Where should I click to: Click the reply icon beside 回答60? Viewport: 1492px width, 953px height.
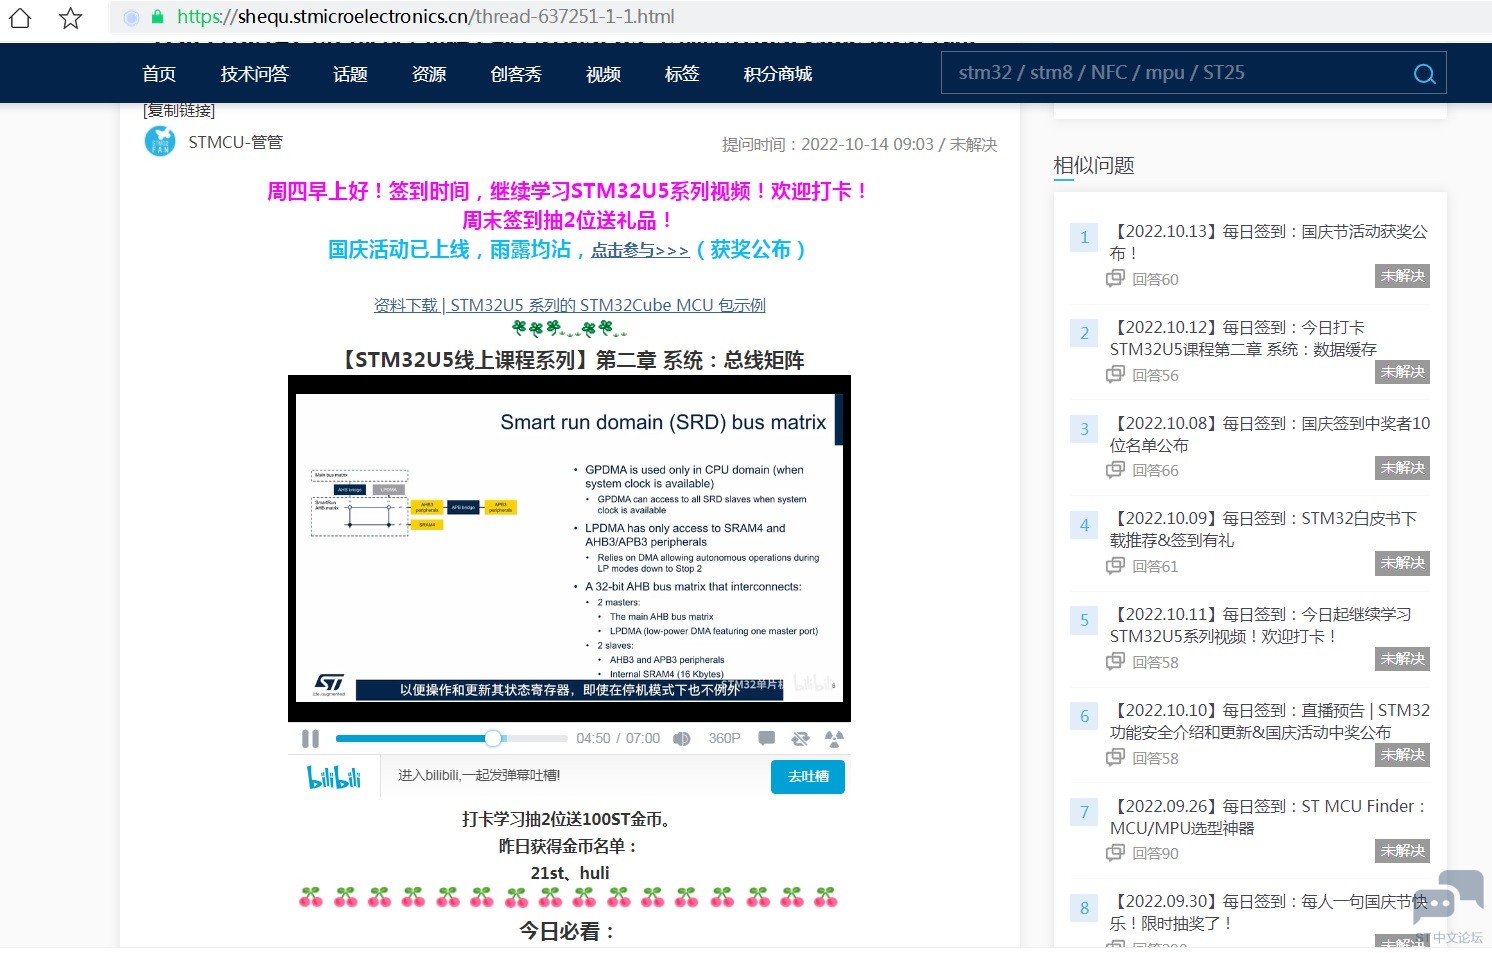tap(1116, 279)
